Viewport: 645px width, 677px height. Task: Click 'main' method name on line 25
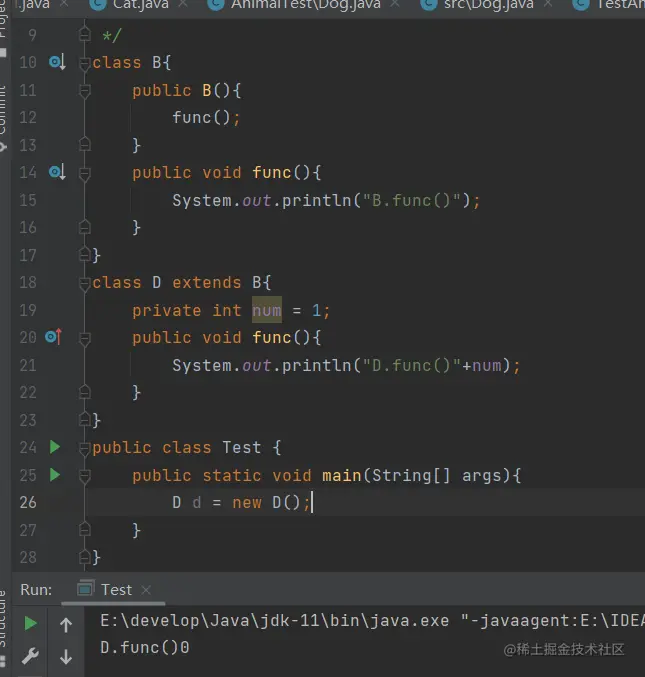341,475
